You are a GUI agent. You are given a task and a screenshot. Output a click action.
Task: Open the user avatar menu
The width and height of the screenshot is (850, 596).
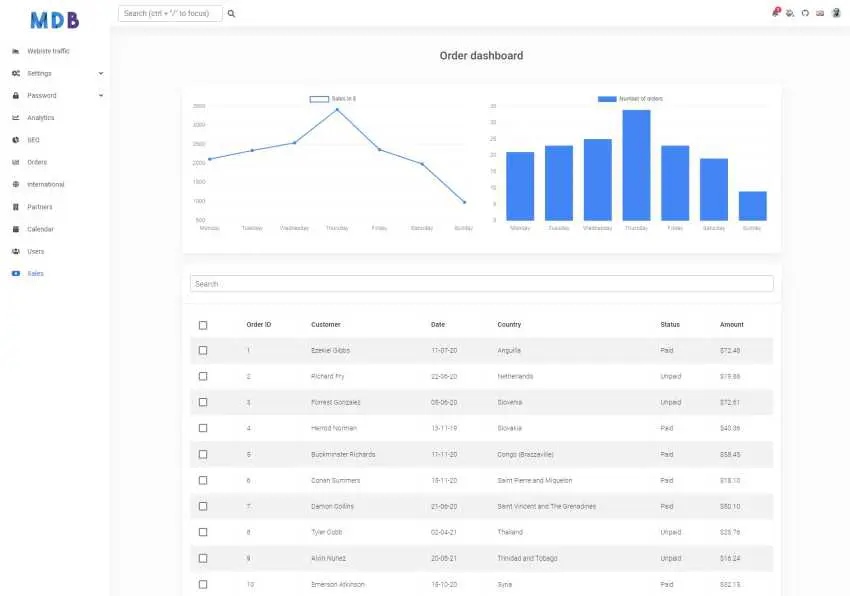[x=837, y=12]
